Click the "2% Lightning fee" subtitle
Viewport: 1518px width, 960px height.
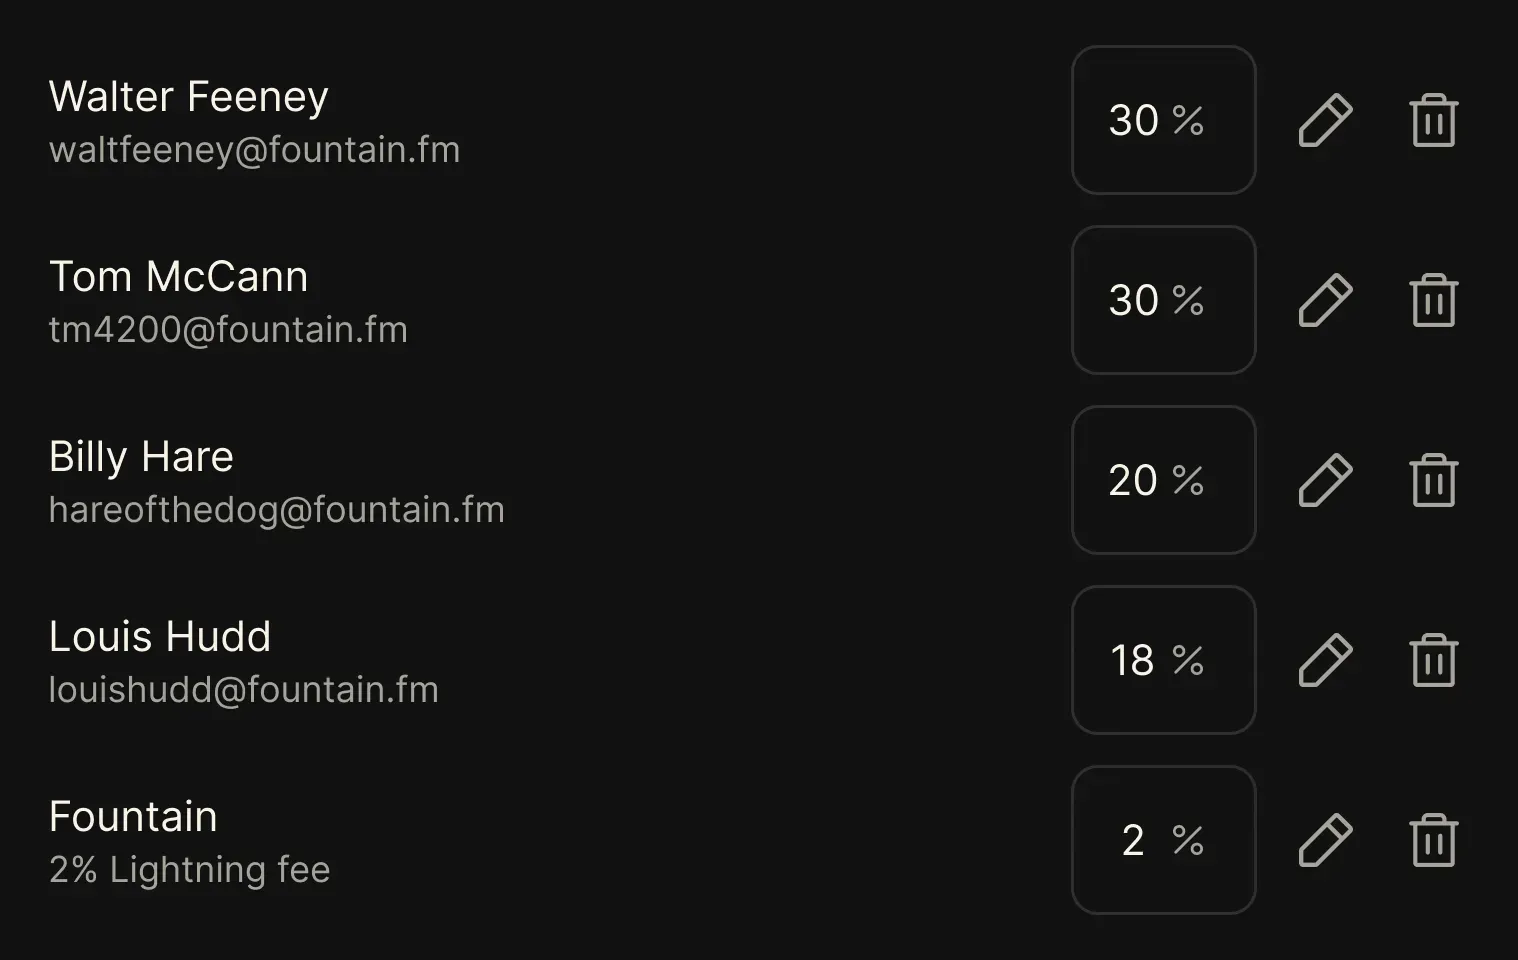(189, 870)
